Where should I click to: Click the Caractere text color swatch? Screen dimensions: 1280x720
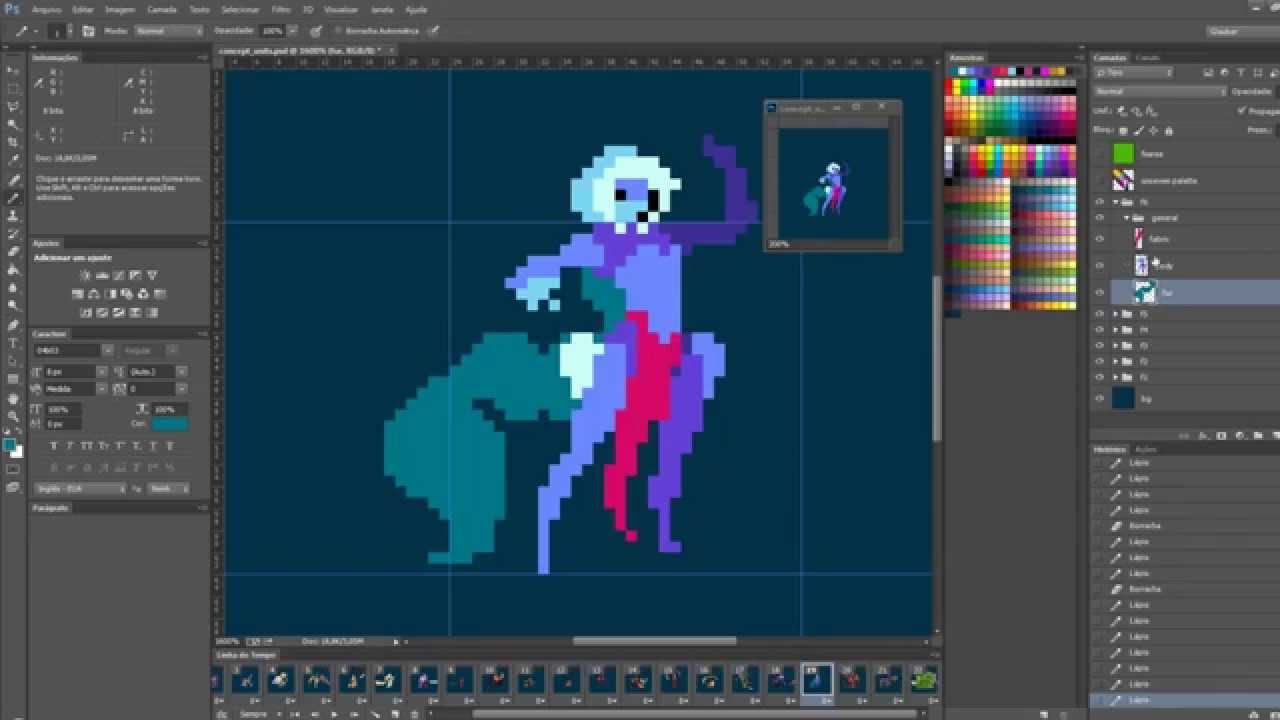point(169,424)
